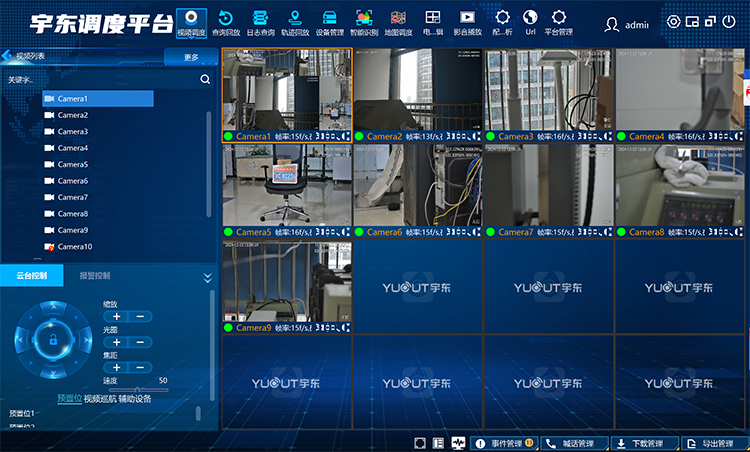
Task: Select the 视频巡航 tab
Action: click(100, 398)
